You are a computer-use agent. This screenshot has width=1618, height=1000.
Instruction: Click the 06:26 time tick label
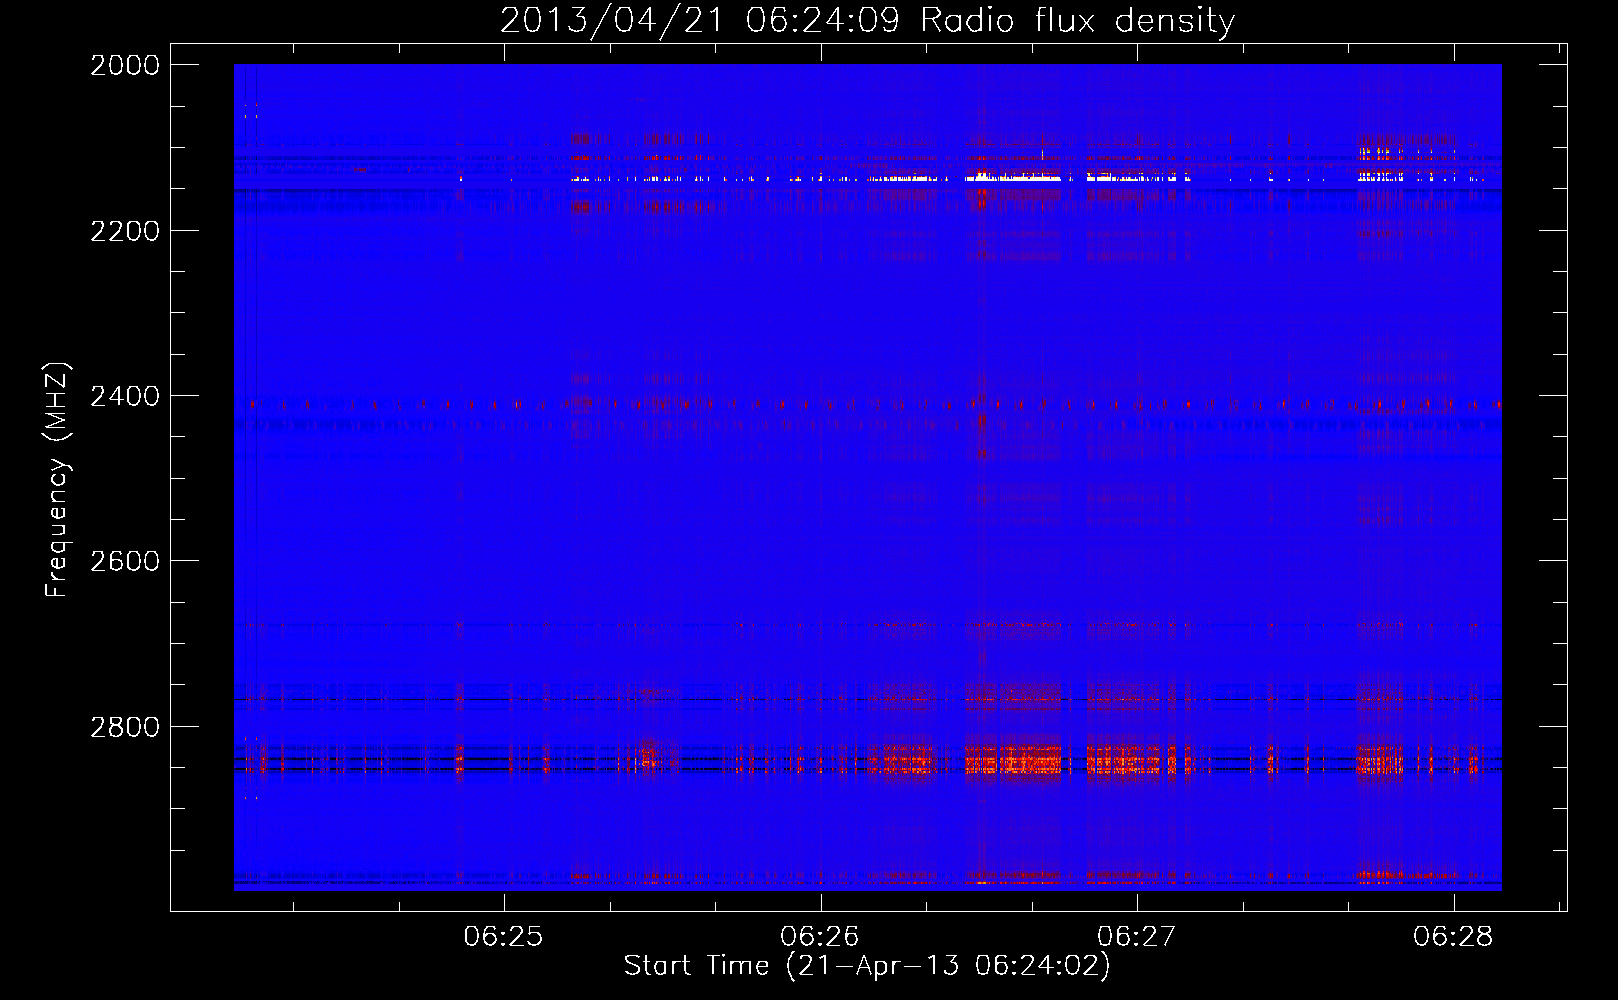pos(820,937)
